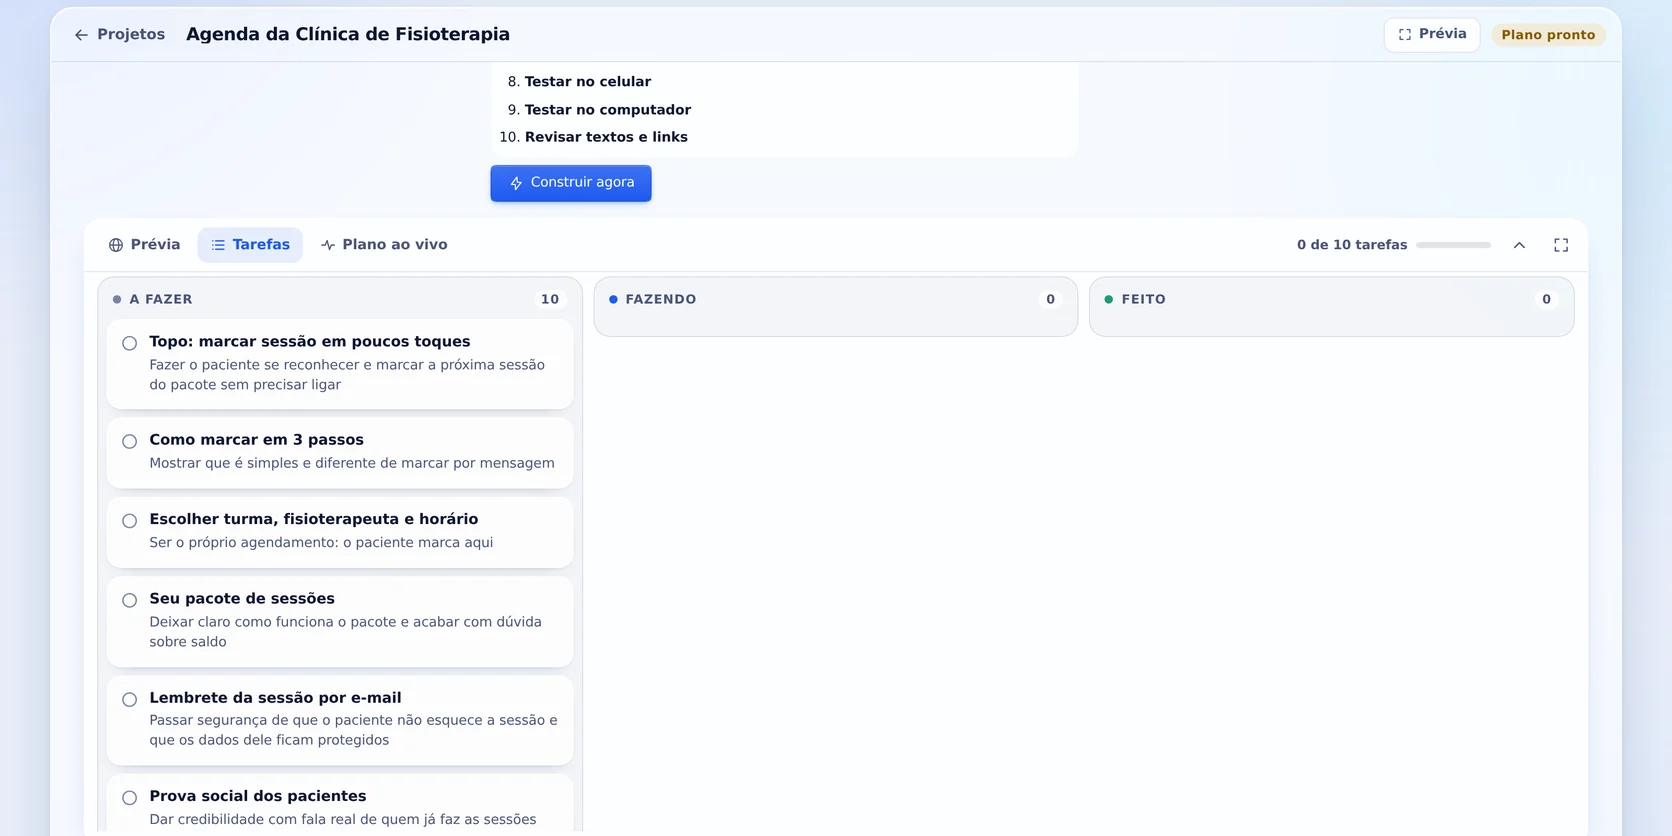Click the back arrow next to Projetos

pyautogui.click(x=81, y=35)
